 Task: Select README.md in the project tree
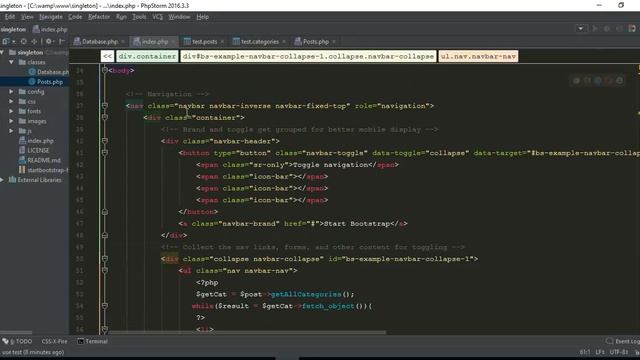pyautogui.click(x=40, y=160)
